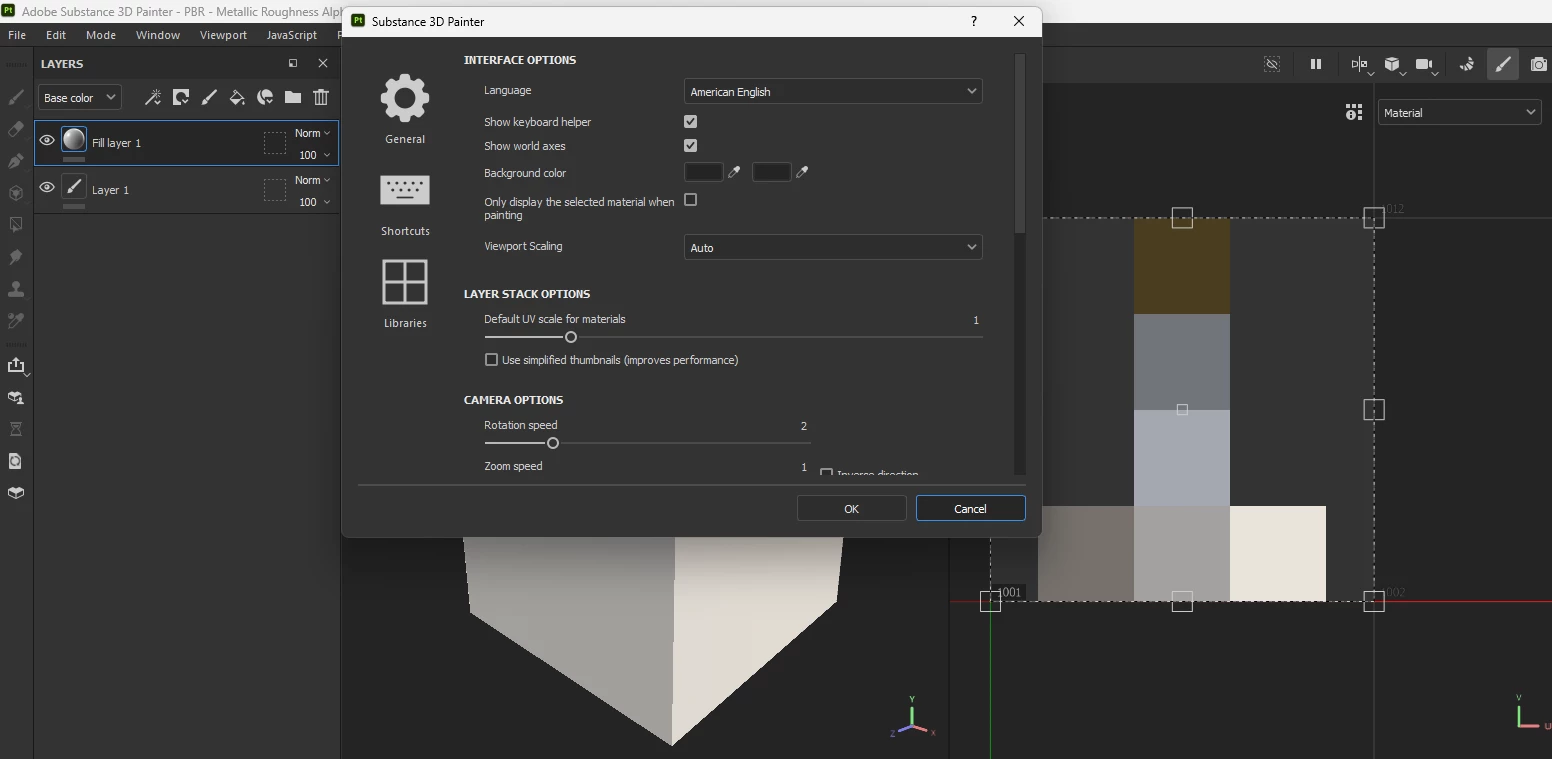Open the Viewport Scaling Auto dropdown
Image resolution: width=1552 pixels, height=759 pixels.
point(833,247)
